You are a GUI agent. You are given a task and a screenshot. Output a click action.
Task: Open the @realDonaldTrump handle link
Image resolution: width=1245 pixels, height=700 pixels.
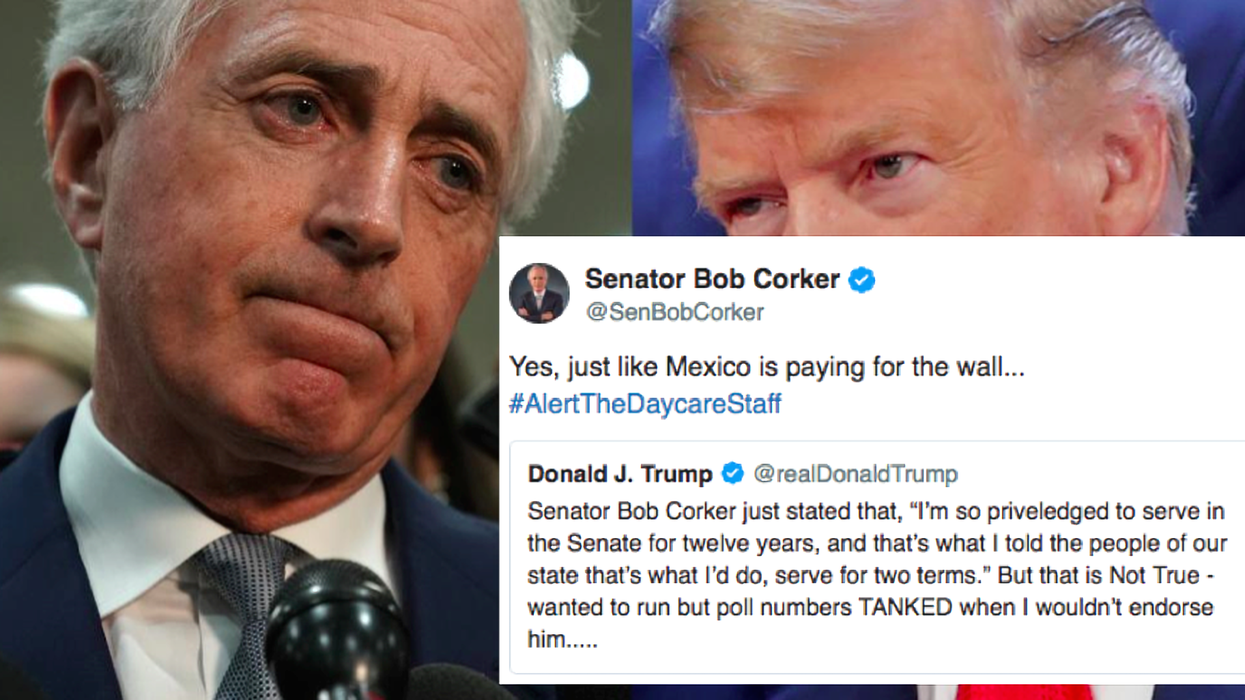(x=855, y=473)
